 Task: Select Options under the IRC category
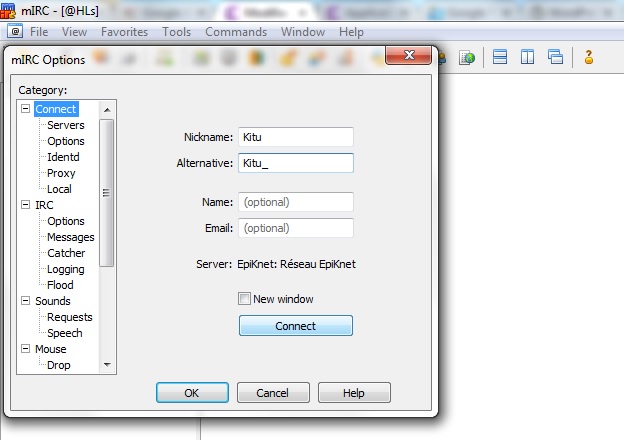(66, 221)
